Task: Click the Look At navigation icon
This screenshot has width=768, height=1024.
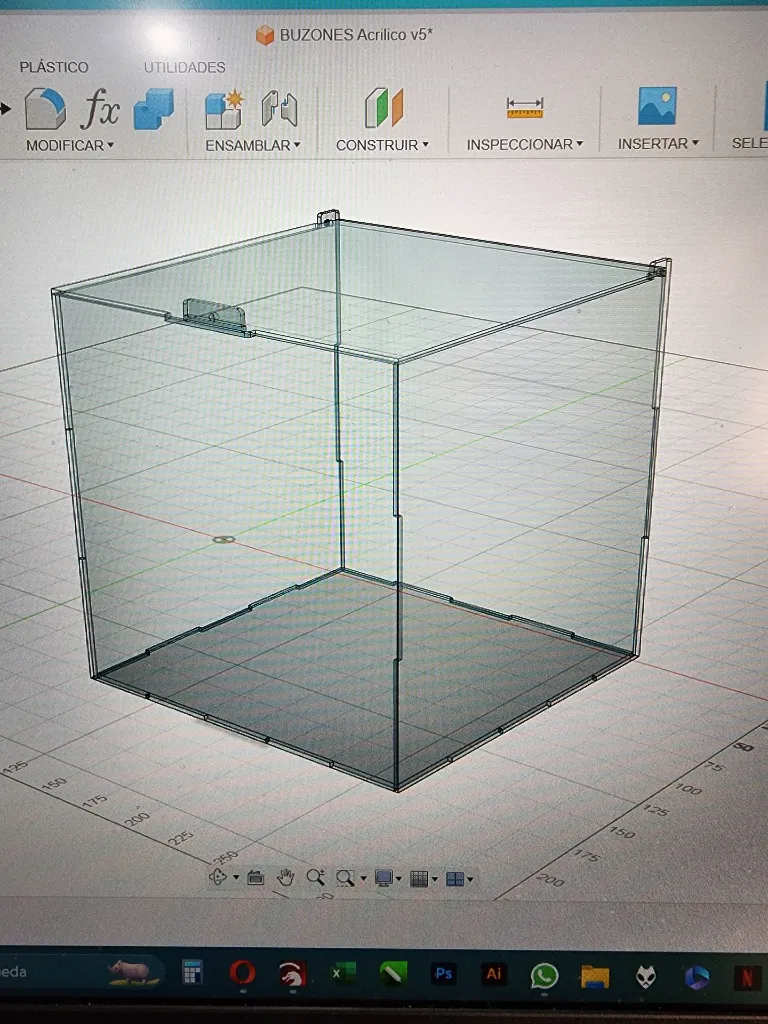Action: 255,878
